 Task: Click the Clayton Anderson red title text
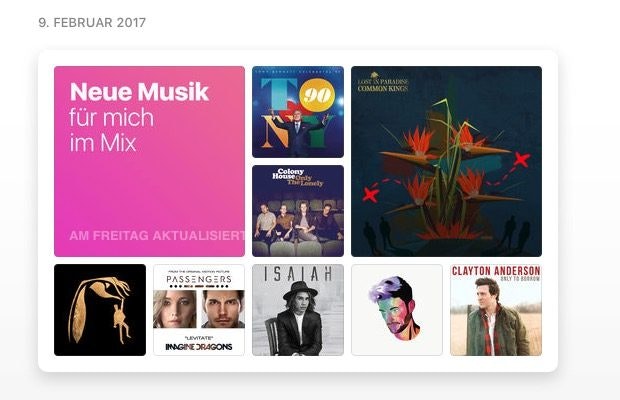tap(496, 271)
